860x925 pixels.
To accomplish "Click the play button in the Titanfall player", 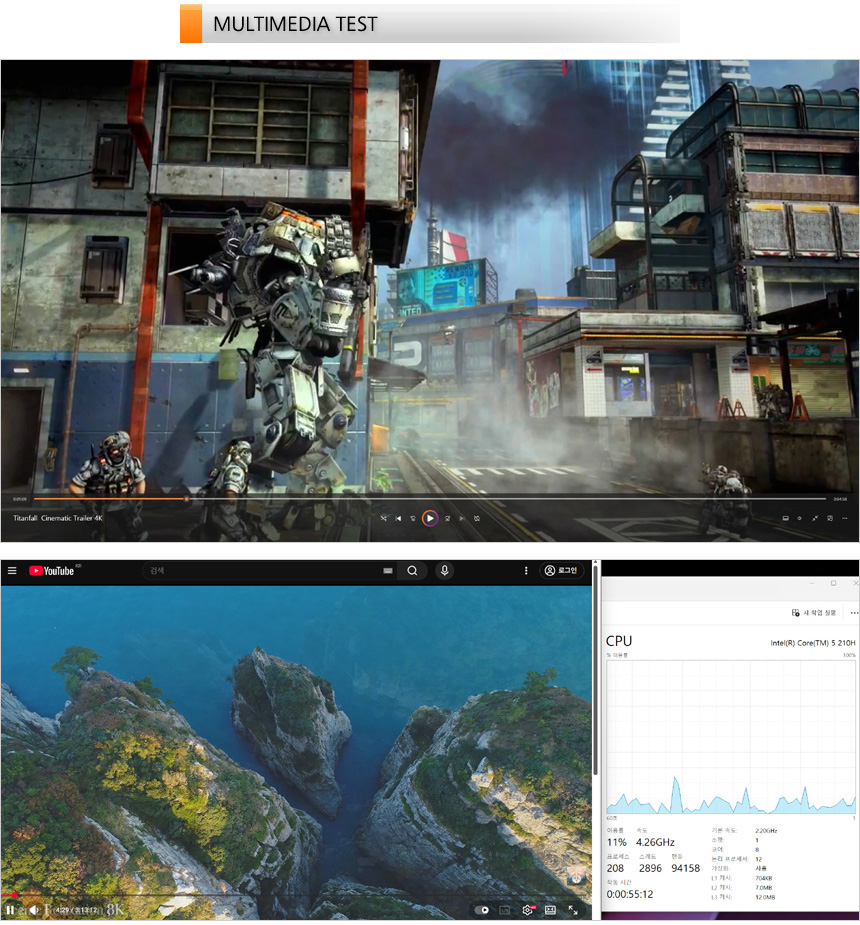I will (429, 518).
